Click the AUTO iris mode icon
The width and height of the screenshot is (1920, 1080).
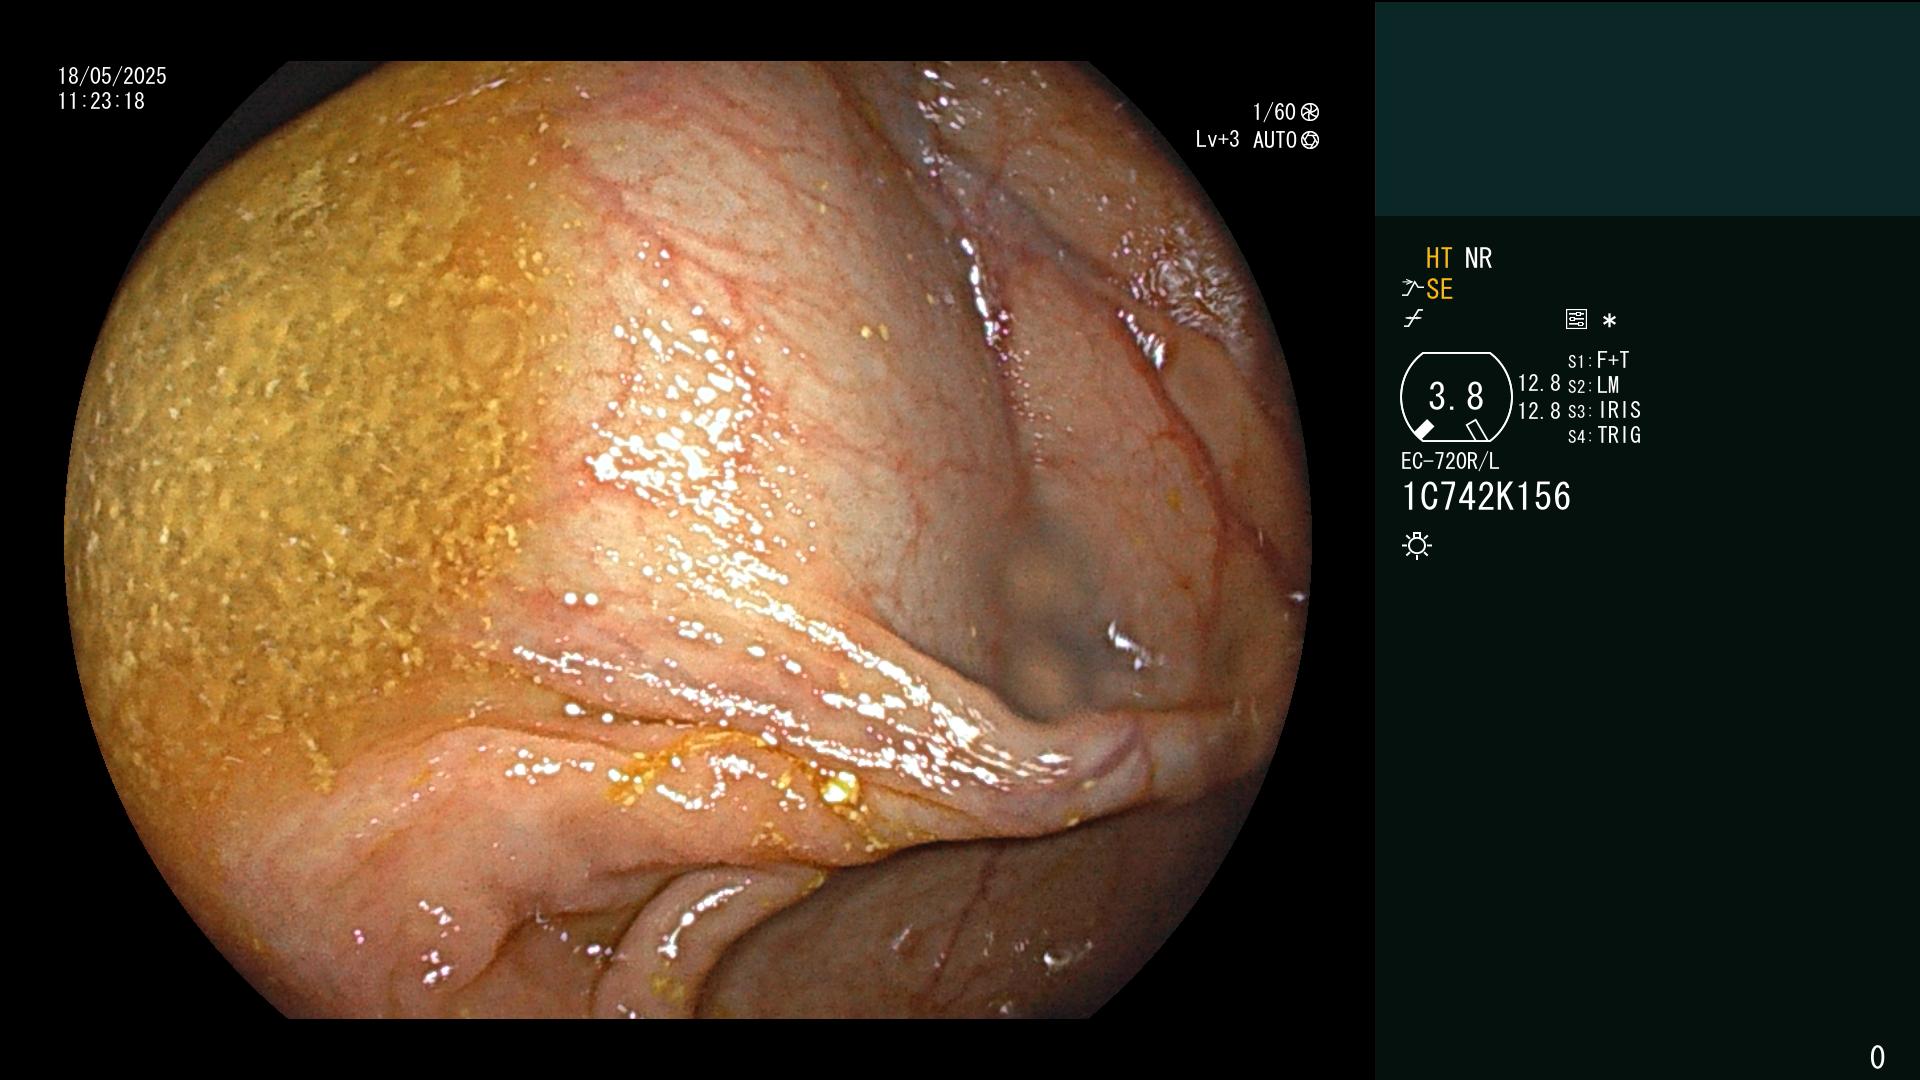(1310, 140)
